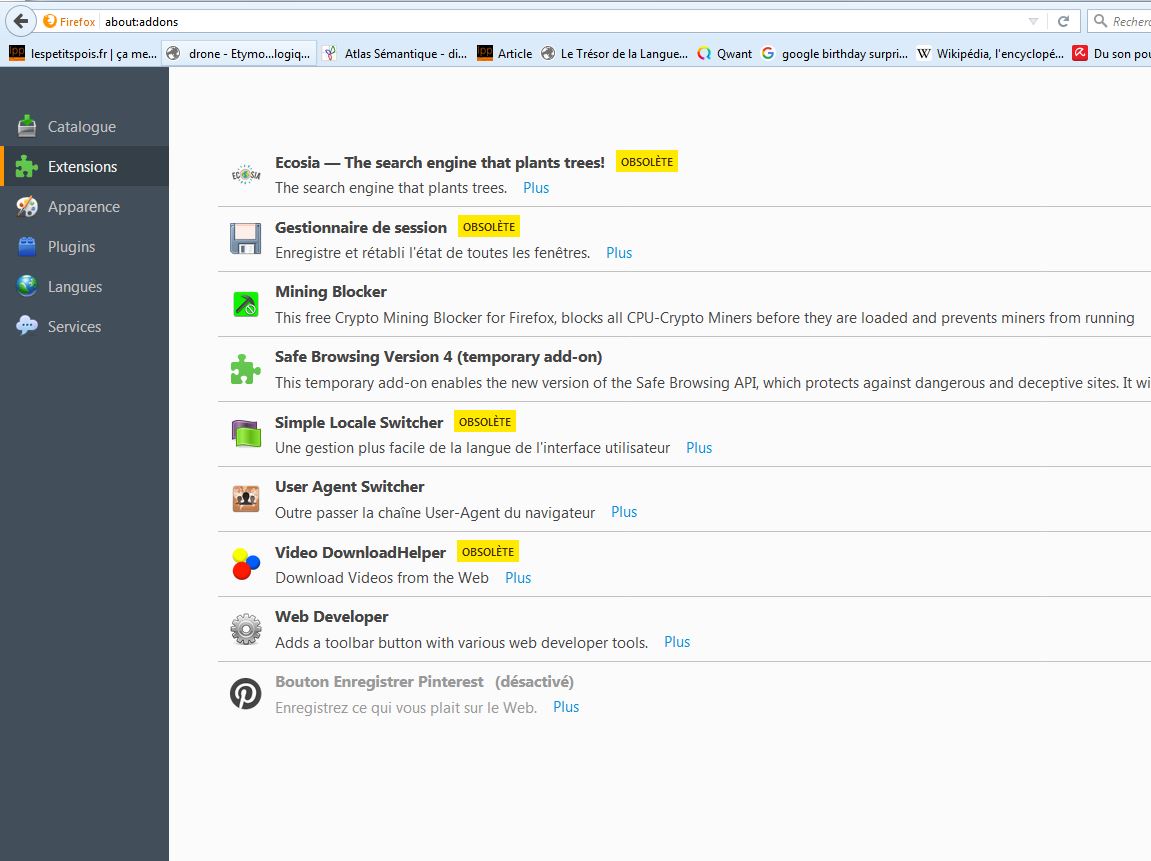
Task: Select the Plugins sidebar category
Action: pyautogui.click(x=71, y=247)
